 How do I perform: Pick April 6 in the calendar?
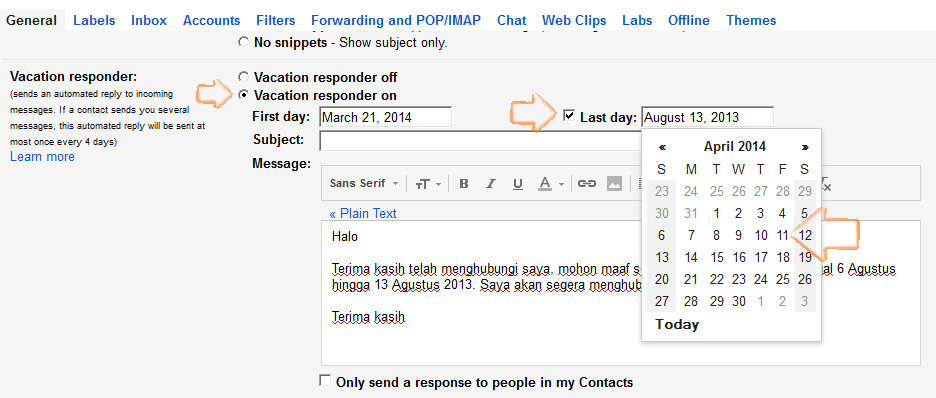point(661,236)
